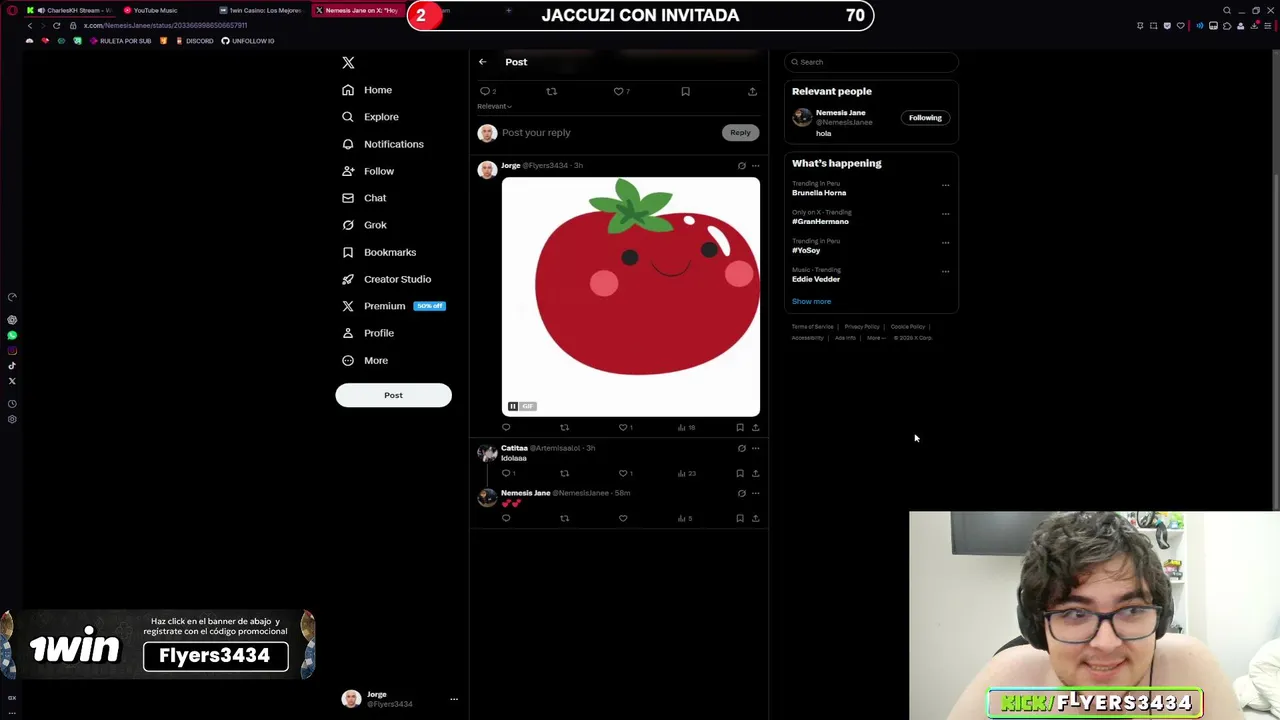Share Nemesis Jane's hearts reply
This screenshot has width=1280, height=720.
coord(755,518)
